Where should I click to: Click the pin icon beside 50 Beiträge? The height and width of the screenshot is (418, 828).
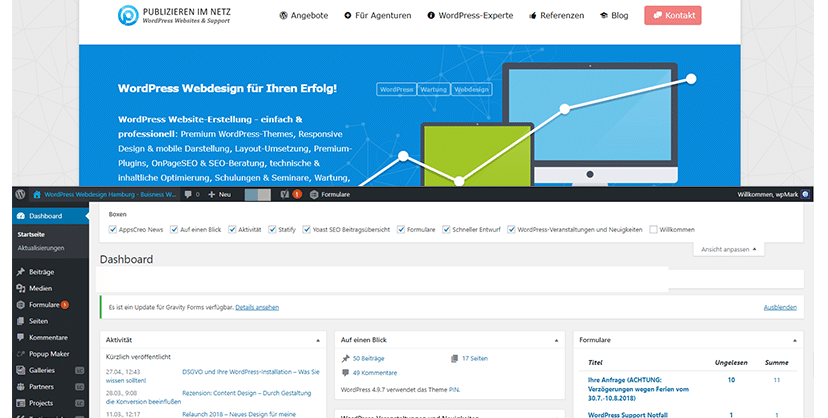pyautogui.click(x=345, y=358)
